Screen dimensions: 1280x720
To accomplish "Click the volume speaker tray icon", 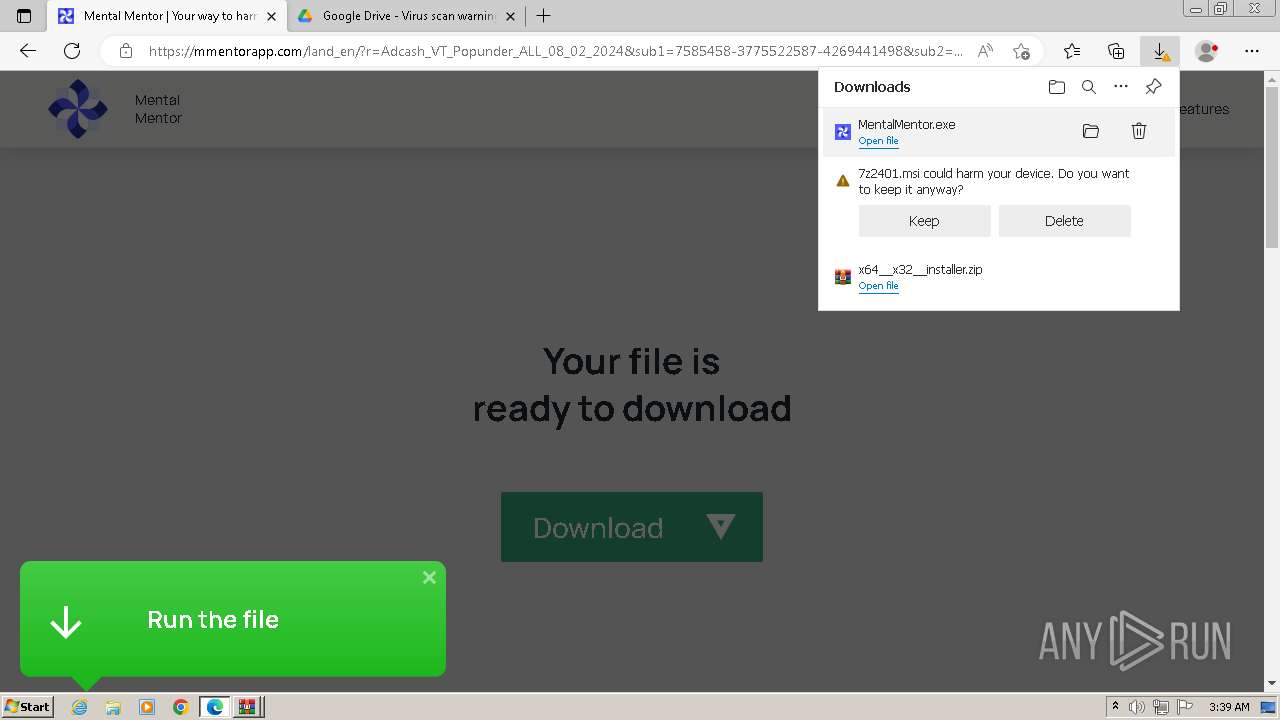I will click(x=1136, y=707).
